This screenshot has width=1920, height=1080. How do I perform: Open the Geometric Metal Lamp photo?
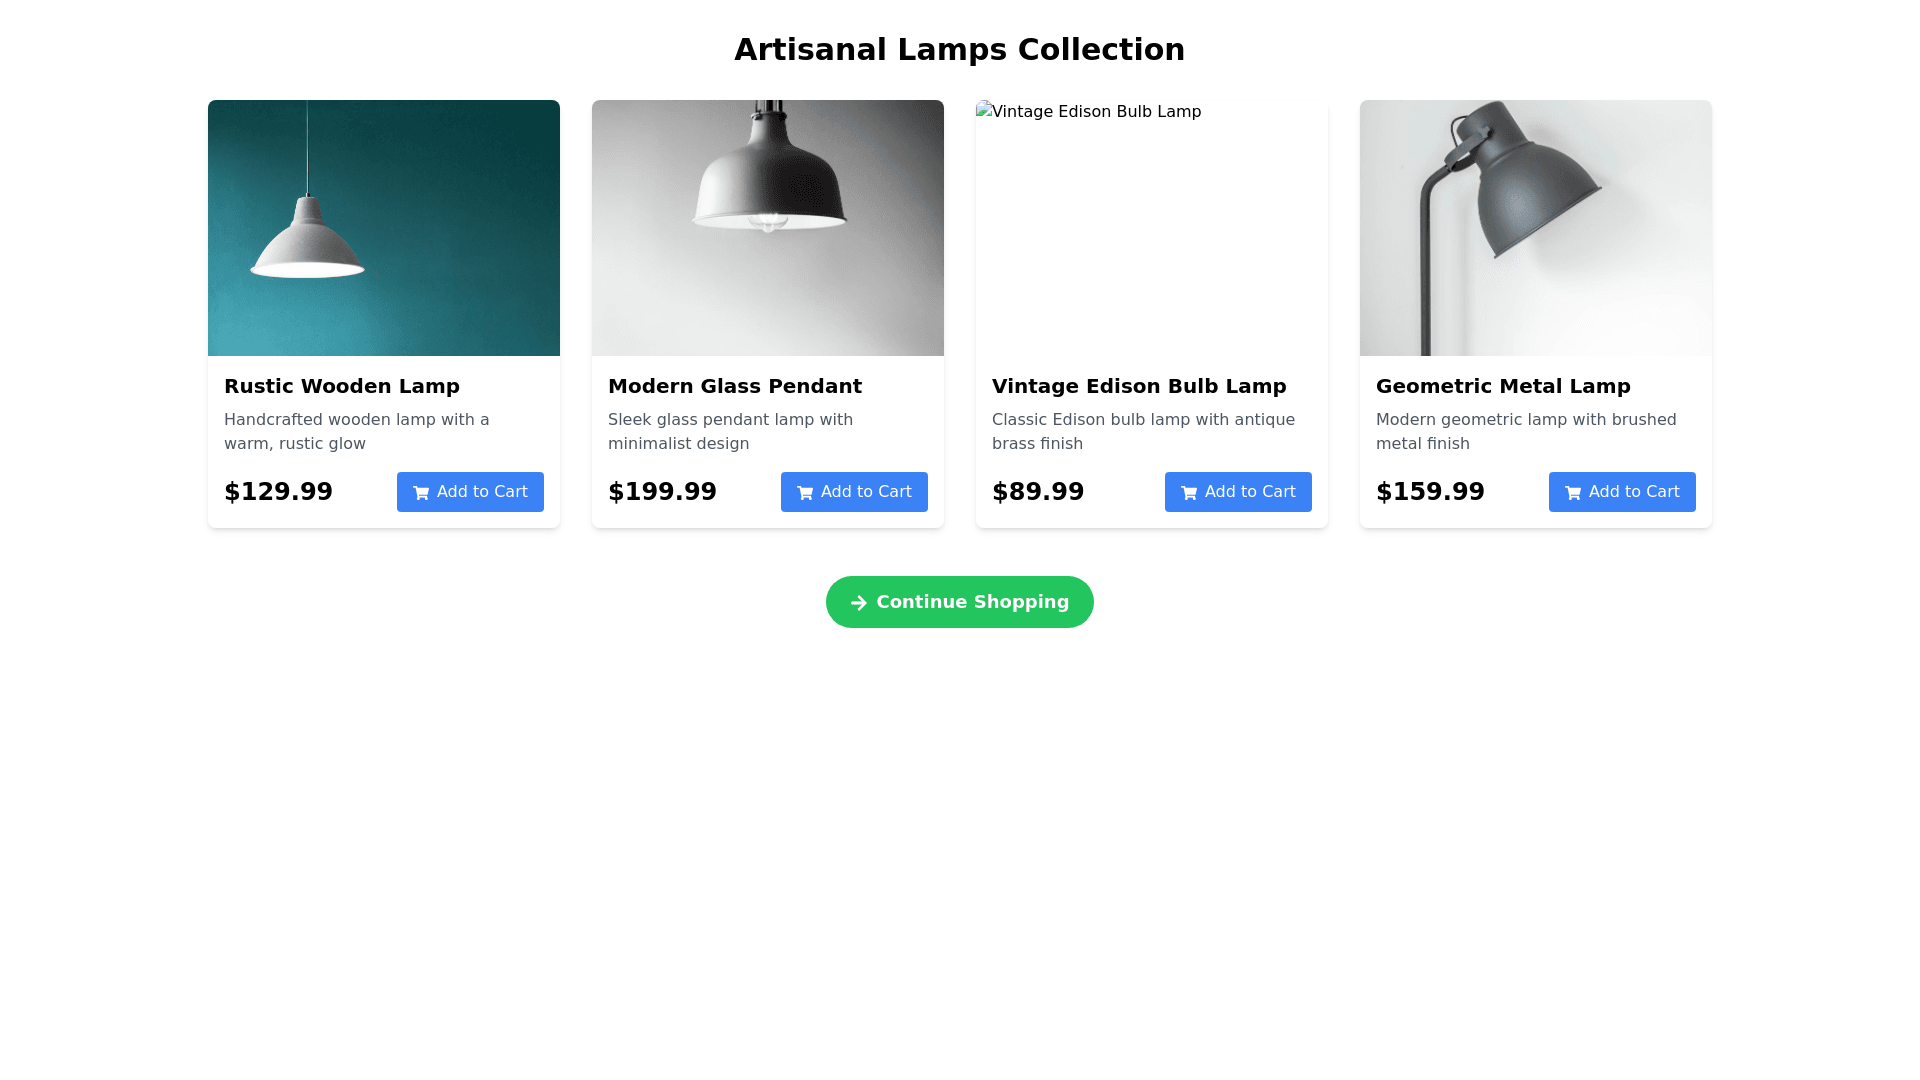1536,228
